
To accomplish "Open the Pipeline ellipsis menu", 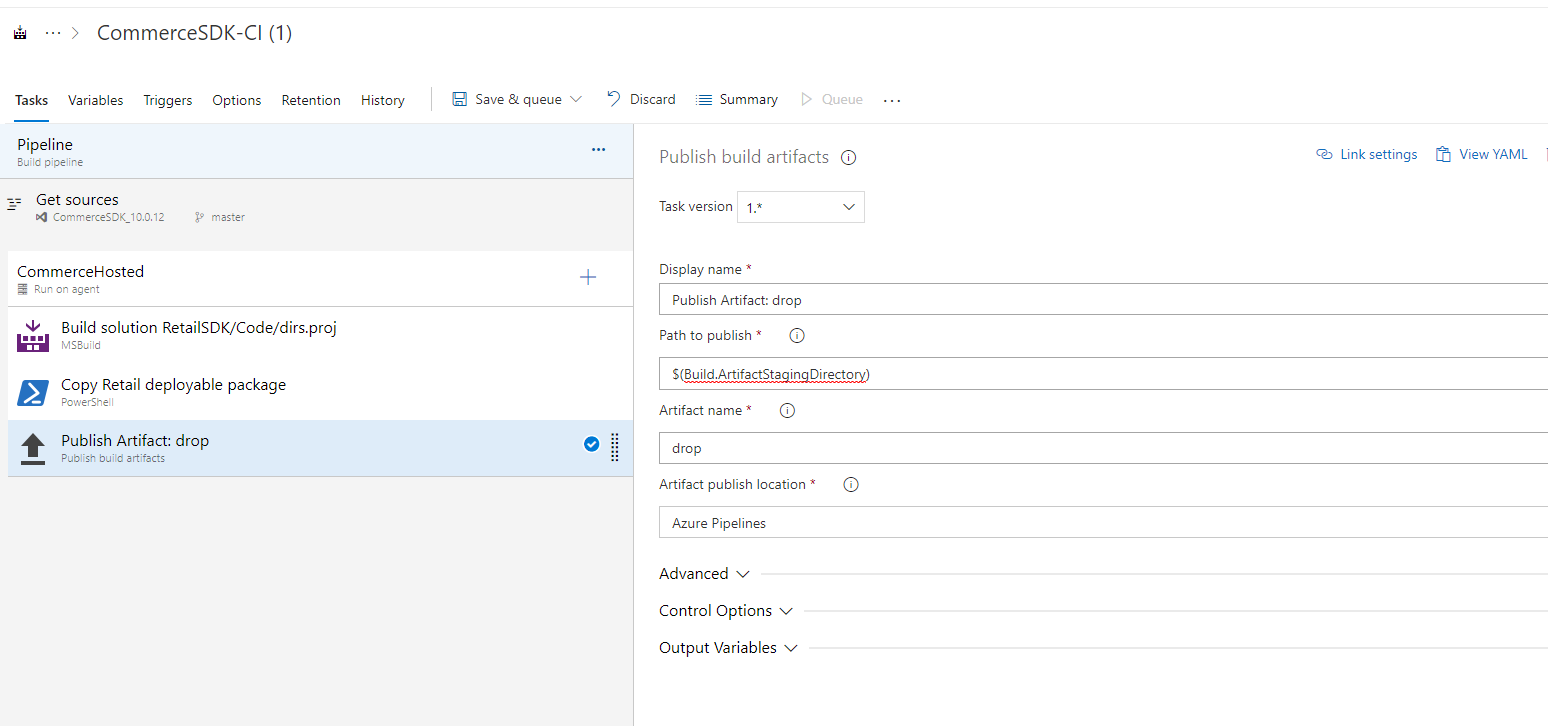I will [598, 150].
